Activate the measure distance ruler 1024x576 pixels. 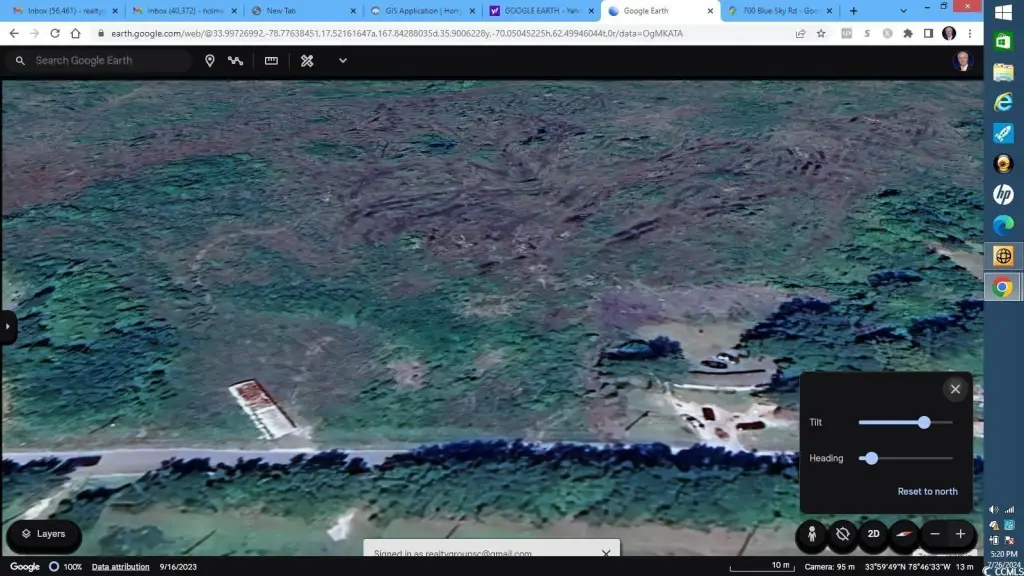coord(271,61)
